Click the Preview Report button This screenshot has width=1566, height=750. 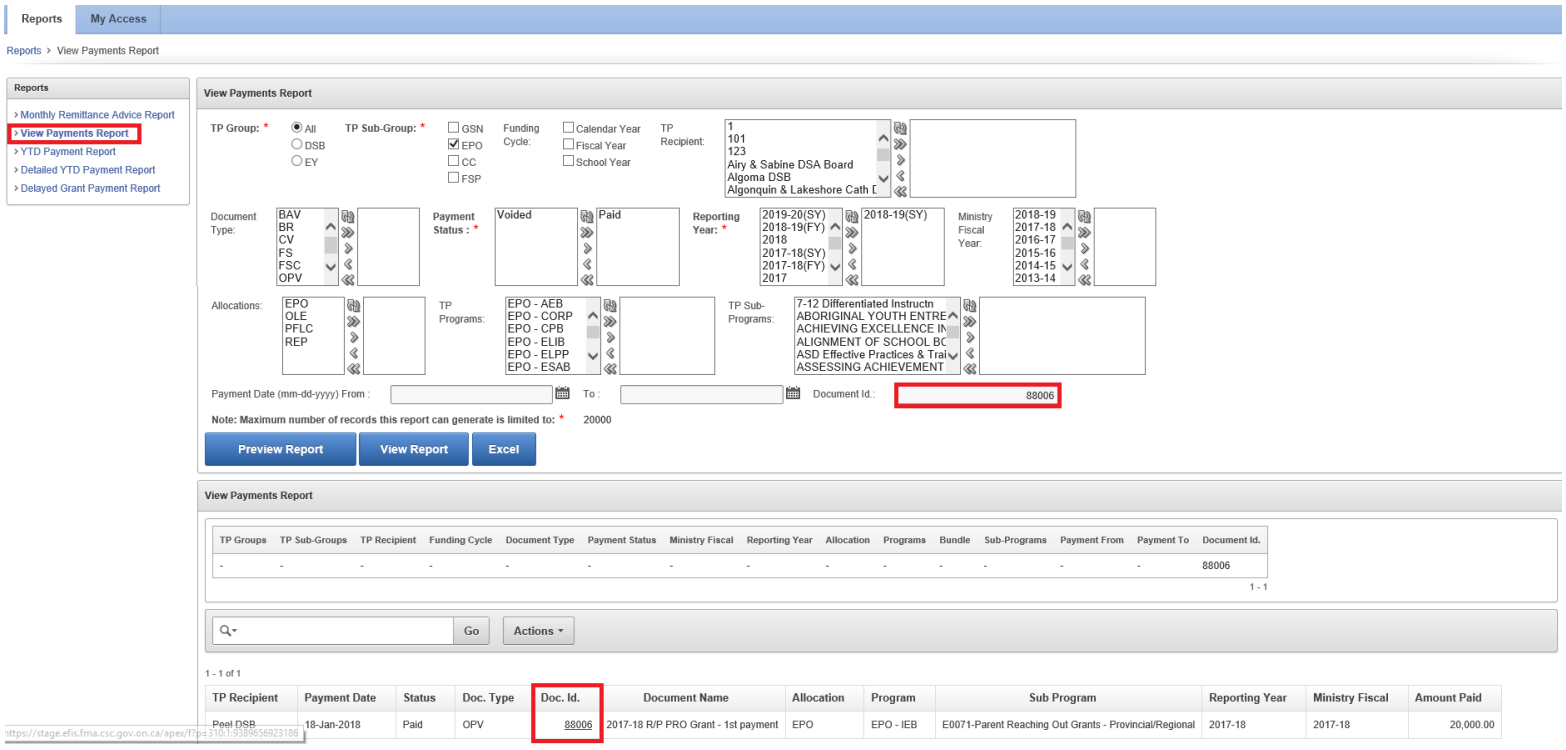(x=280, y=450)
